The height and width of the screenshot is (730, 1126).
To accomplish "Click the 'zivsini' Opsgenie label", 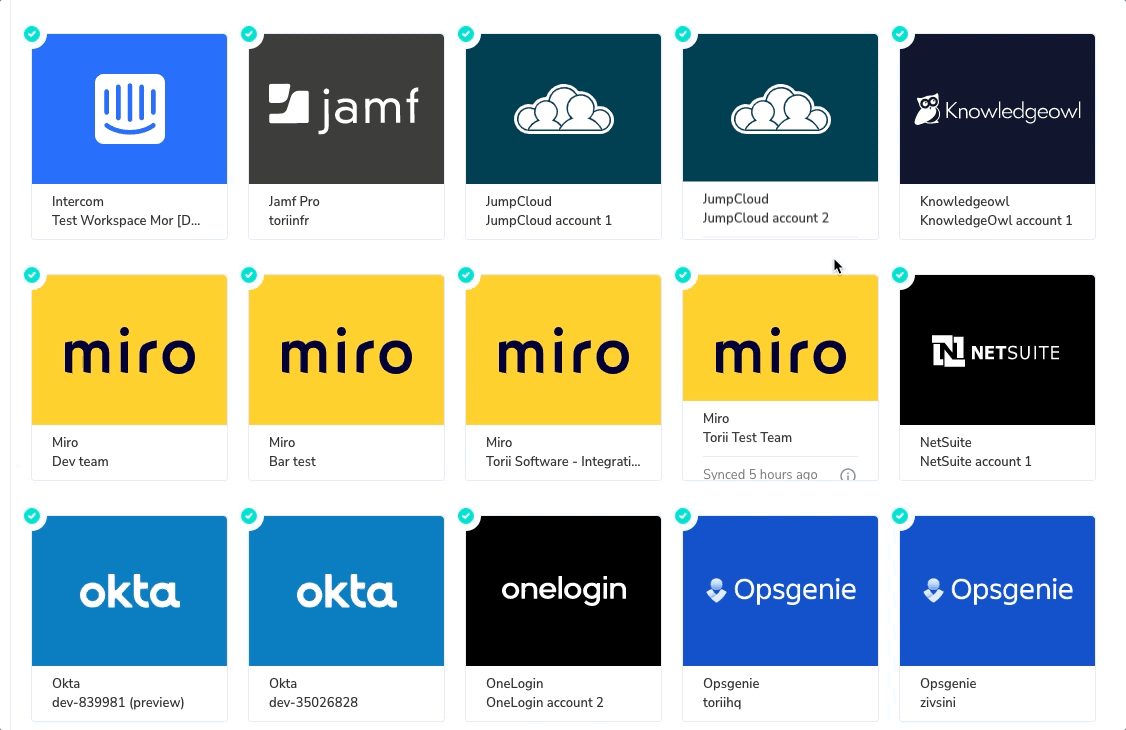I will [x=937, y=703].
